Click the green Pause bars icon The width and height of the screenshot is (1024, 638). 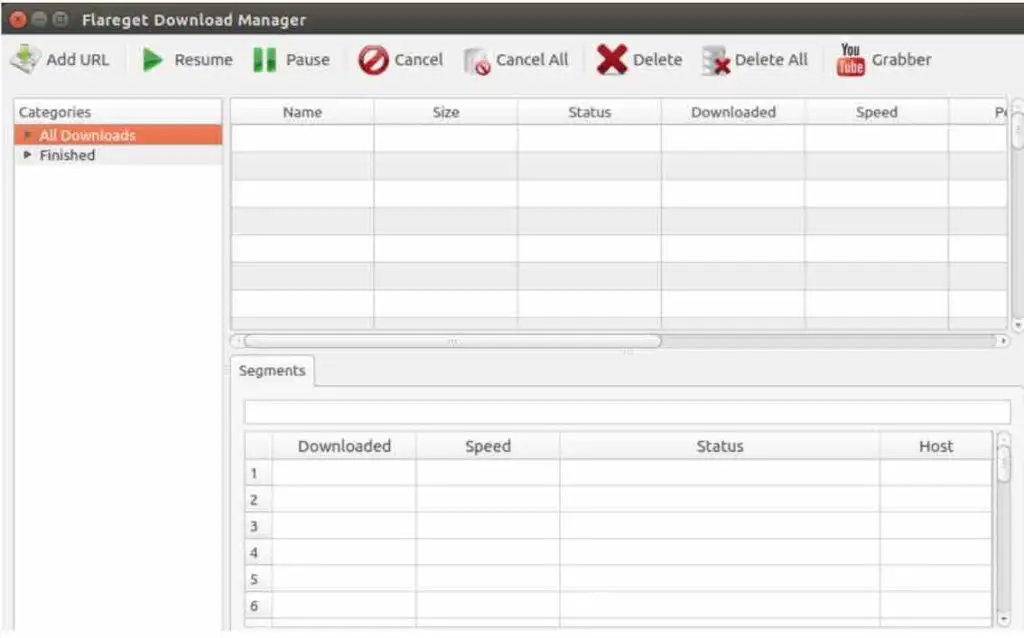pyautogui.click(x=264, y=59)
